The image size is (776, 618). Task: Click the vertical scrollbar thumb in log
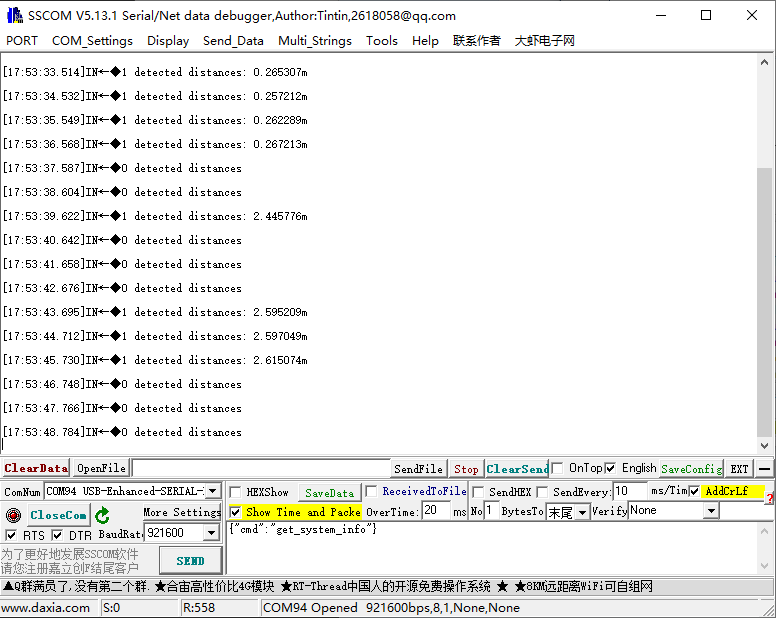coord(765,300)
